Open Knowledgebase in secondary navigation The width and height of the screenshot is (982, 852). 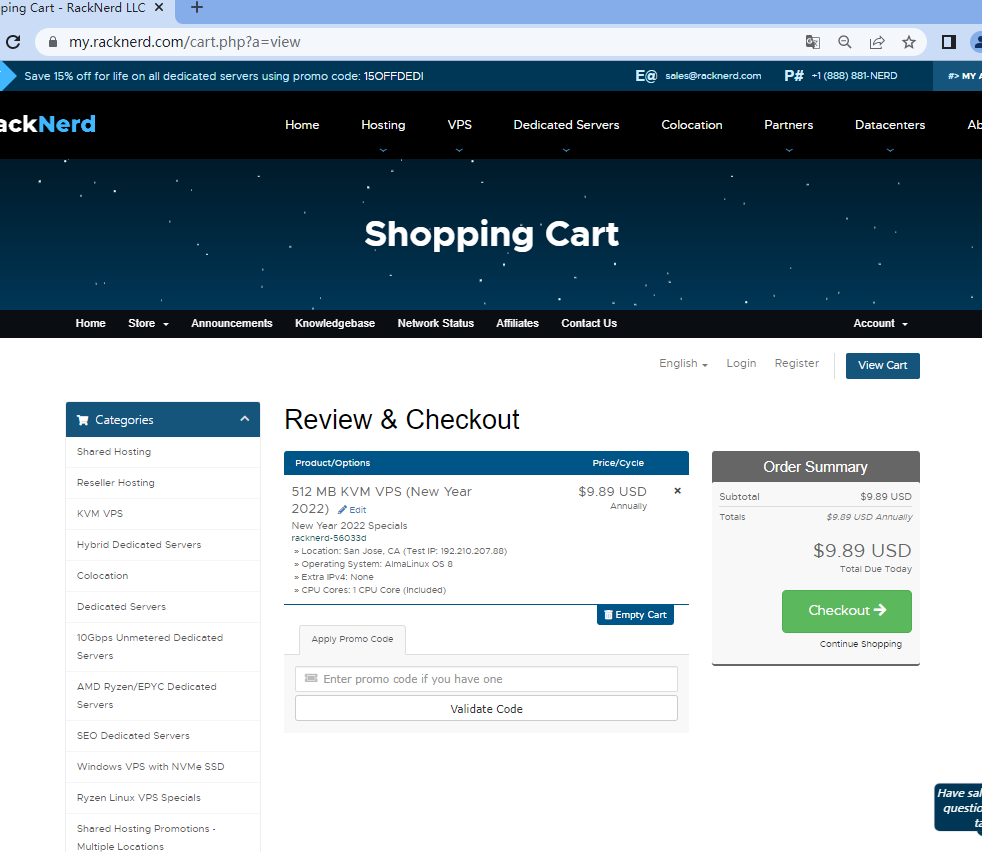(335, 323)
